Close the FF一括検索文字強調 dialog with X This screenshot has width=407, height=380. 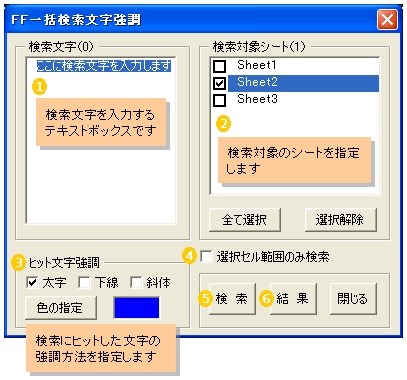point(387,20)
